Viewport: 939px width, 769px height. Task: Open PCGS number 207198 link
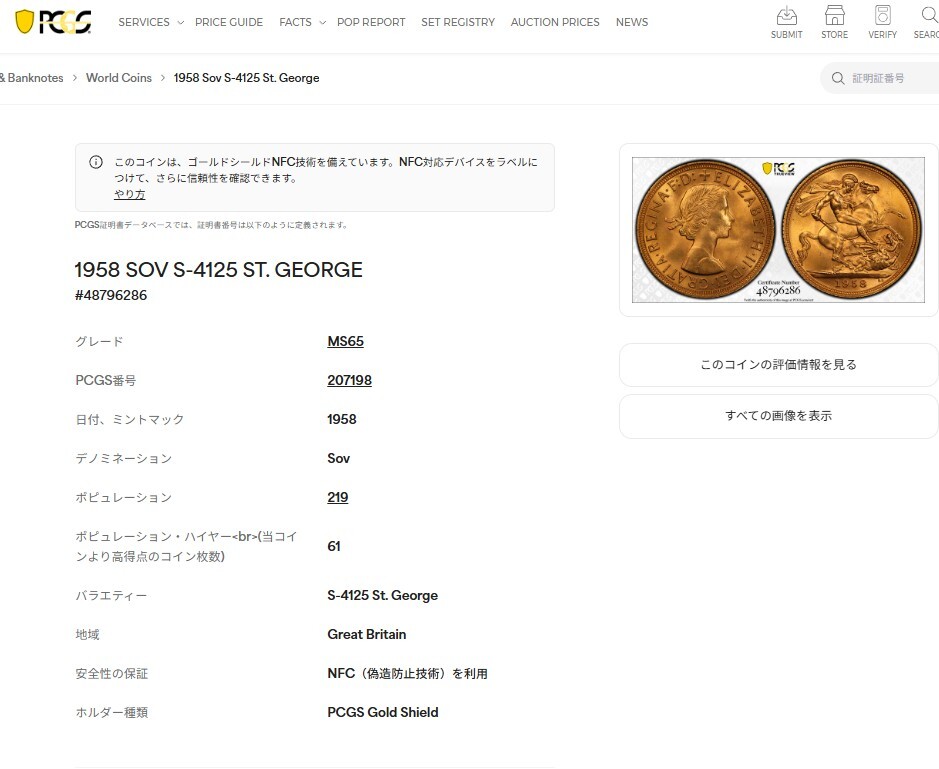(x=349, y=380)
